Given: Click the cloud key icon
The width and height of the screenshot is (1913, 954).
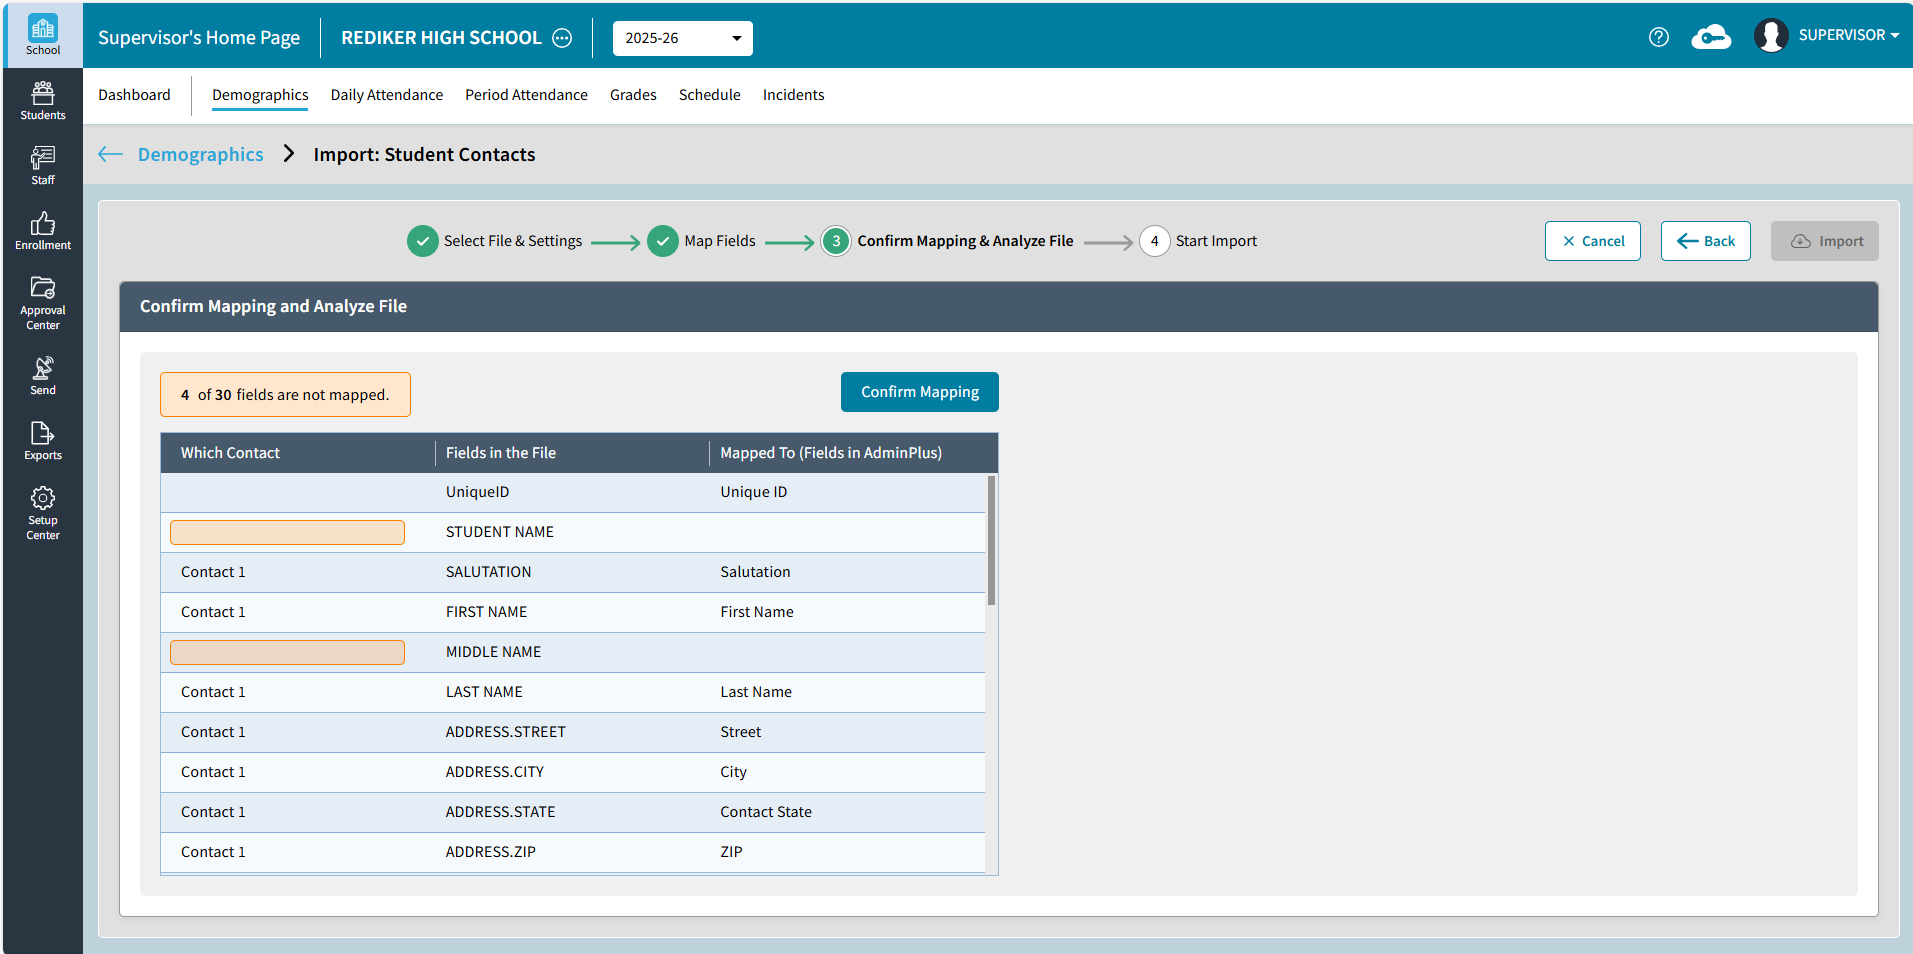Looking at the screenshot, I should [1711, 37].
